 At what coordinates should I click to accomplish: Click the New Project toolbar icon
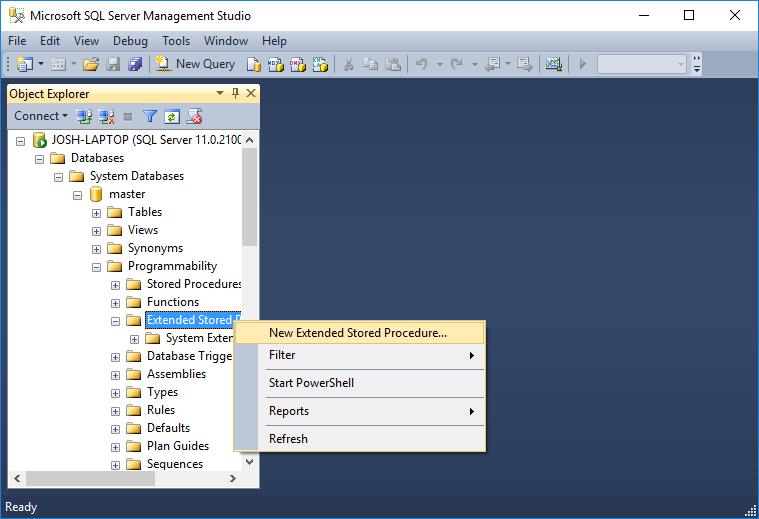[x=25, y=64]
